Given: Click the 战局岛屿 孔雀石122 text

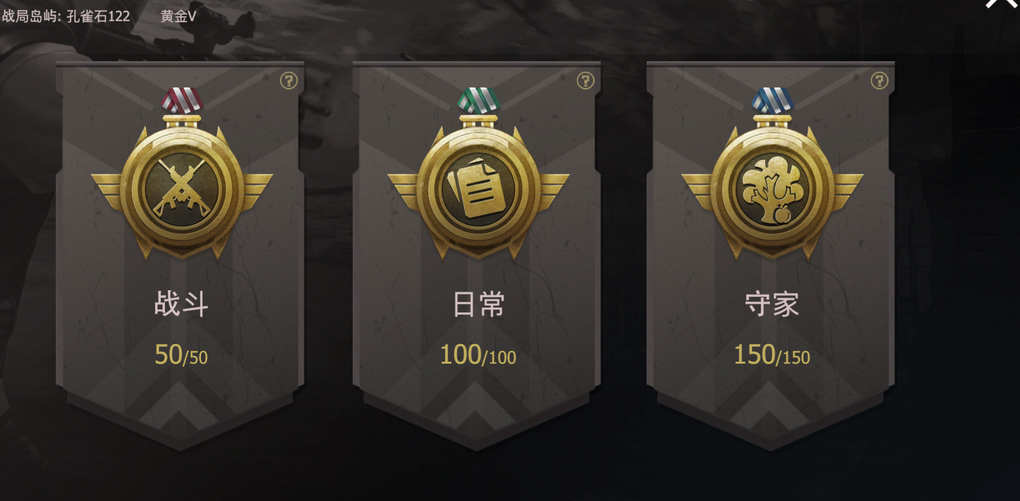Looking at the screenshot, I should pyautogui.click(x=66, y=16).
